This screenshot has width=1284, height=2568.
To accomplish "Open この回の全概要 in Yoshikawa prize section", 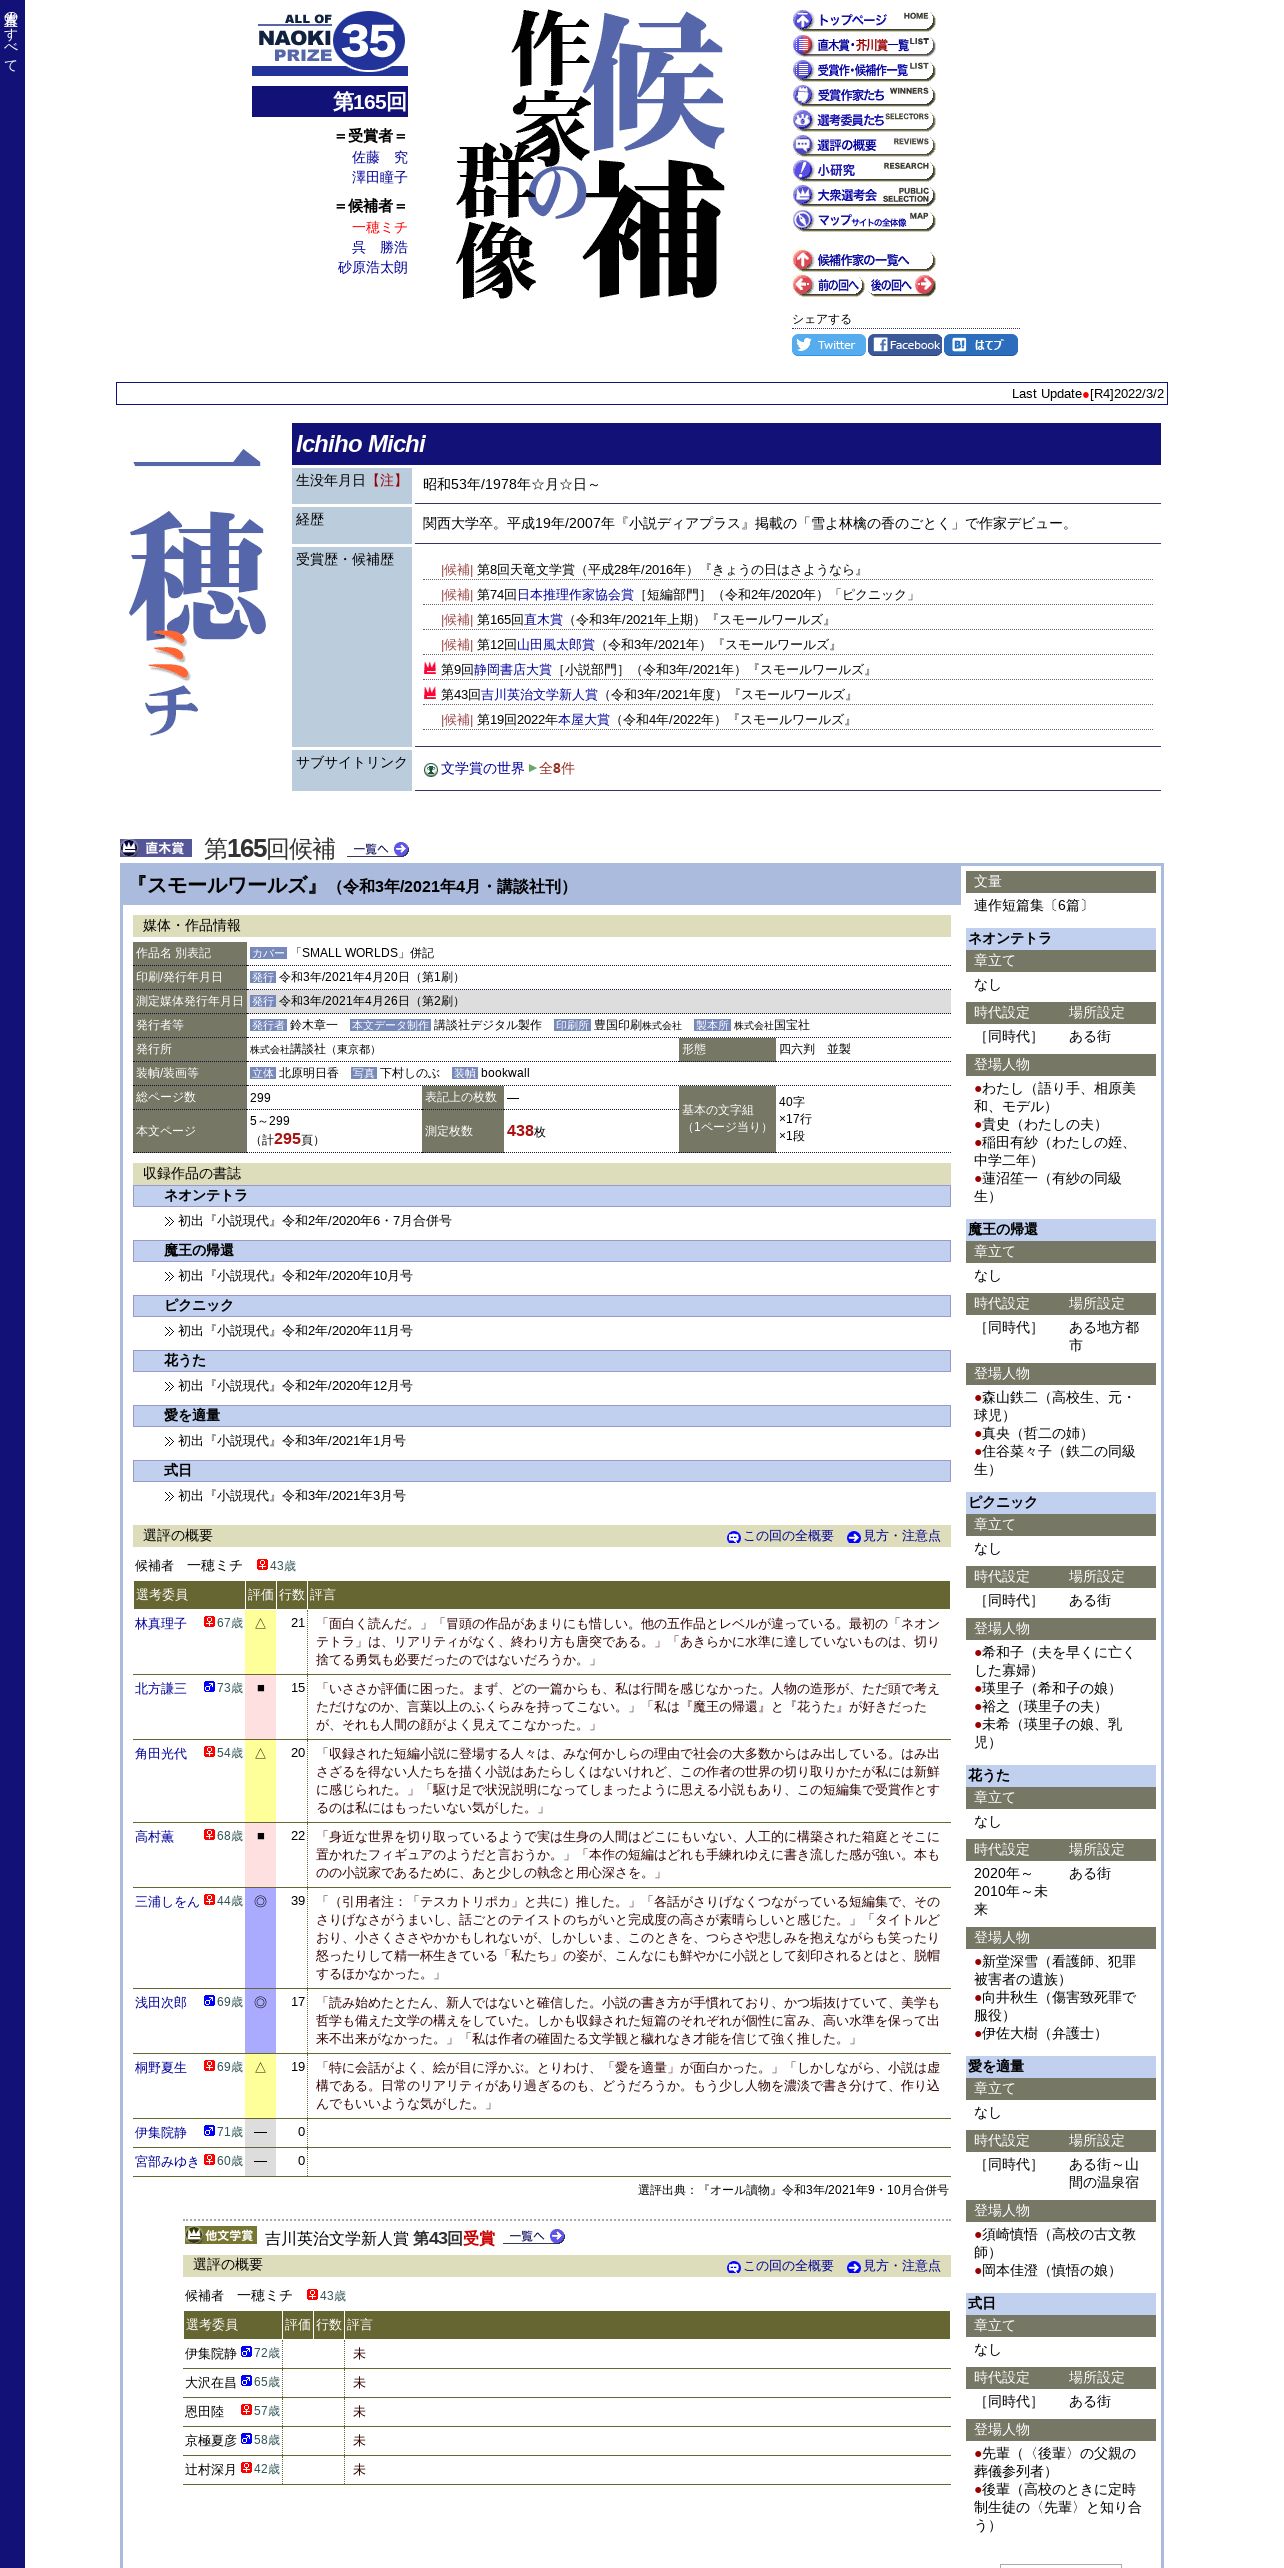I will 780,2266.
